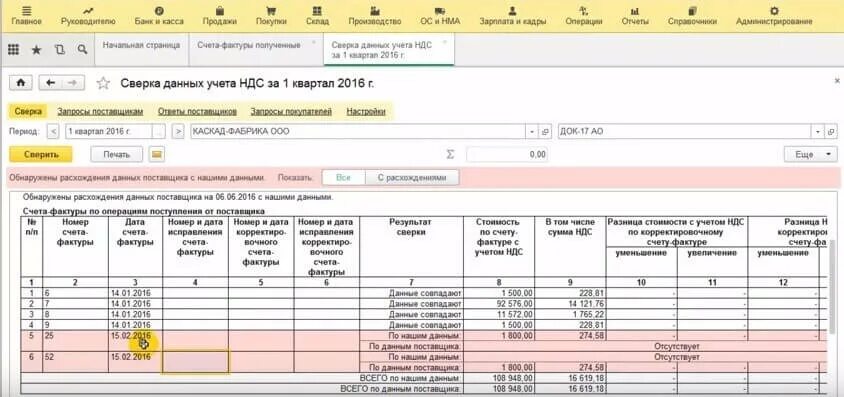The width and height of the screenshot is (844, 397).
Task: Select the date cell 15.02.2016 in row 6
Action: [x=135, y=362]
